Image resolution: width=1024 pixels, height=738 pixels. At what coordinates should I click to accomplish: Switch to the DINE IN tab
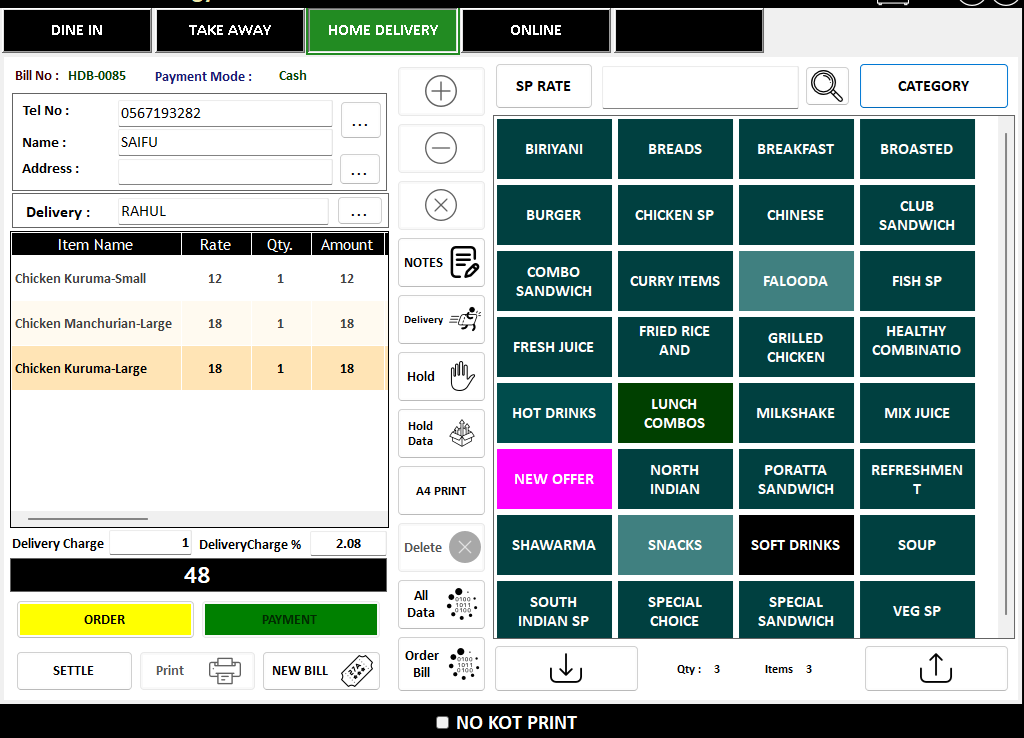pos(77,30)
